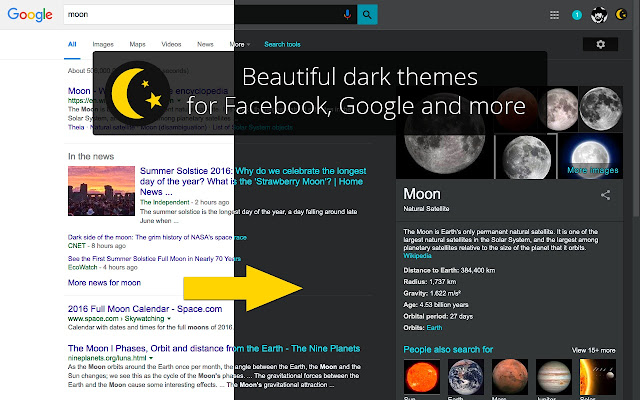Start voice search with the microphone icon
This screenshot has width=640, height=400.
click(x=347, y=15)
